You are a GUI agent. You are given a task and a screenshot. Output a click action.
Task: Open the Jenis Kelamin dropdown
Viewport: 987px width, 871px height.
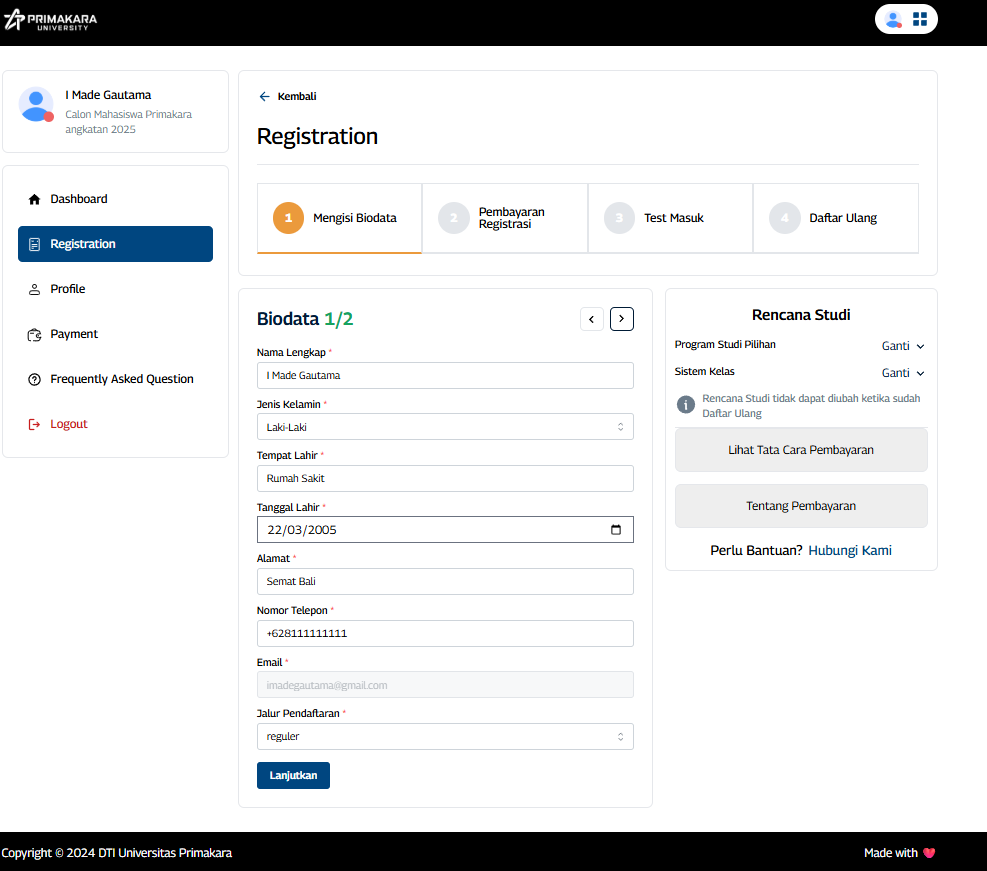click(445, 427)
